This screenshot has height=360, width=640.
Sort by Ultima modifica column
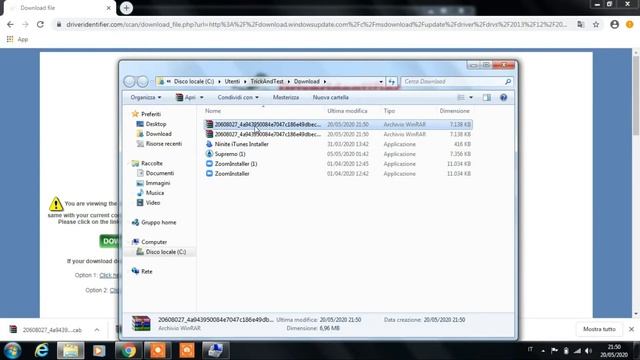pos(347,111)
